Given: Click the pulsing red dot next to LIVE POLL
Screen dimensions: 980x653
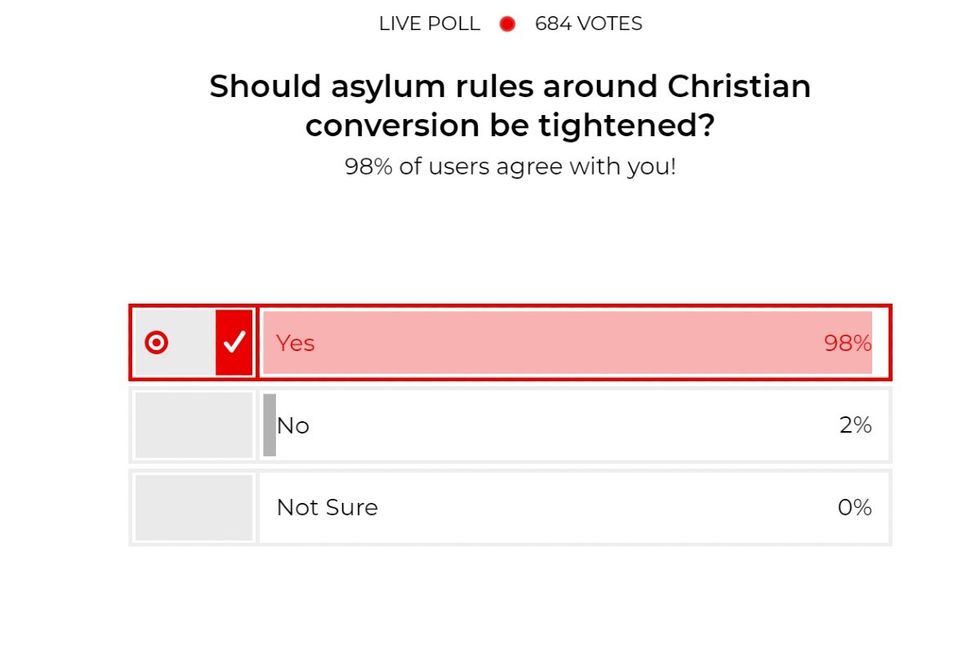Looking at the screenshot, I should coord(506,23).
